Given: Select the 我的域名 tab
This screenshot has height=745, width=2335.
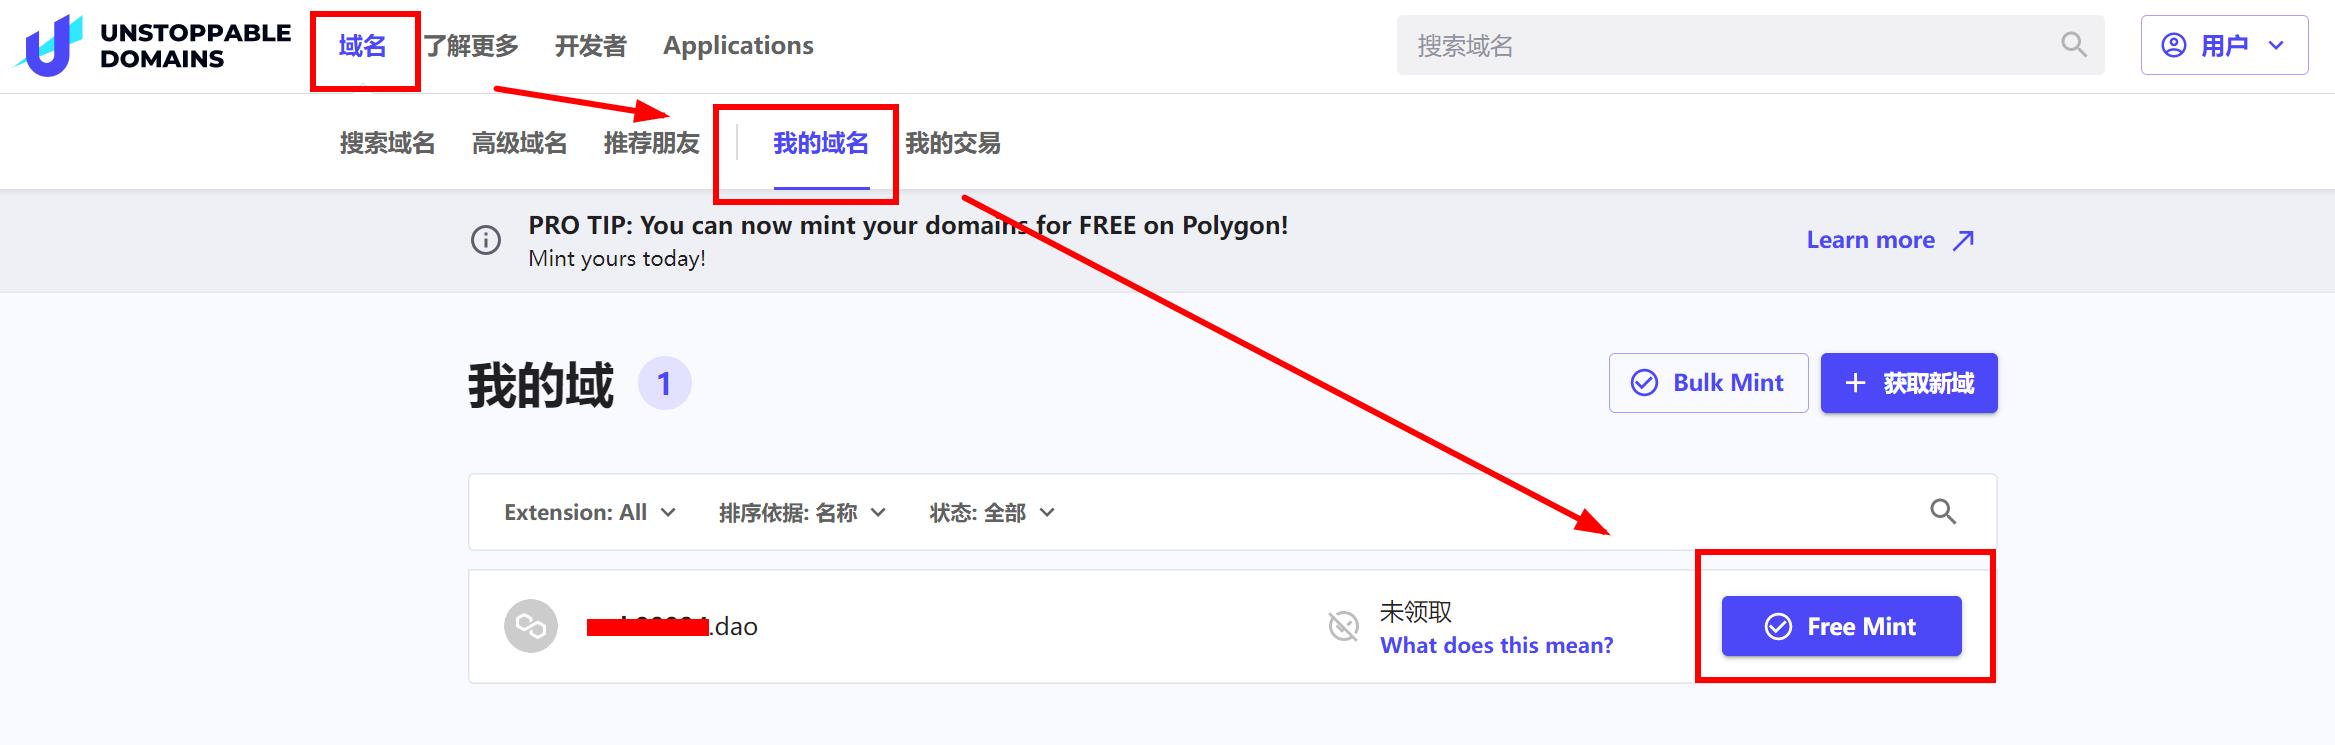Looking at the screenshot, I should click(x=821, y=143).
